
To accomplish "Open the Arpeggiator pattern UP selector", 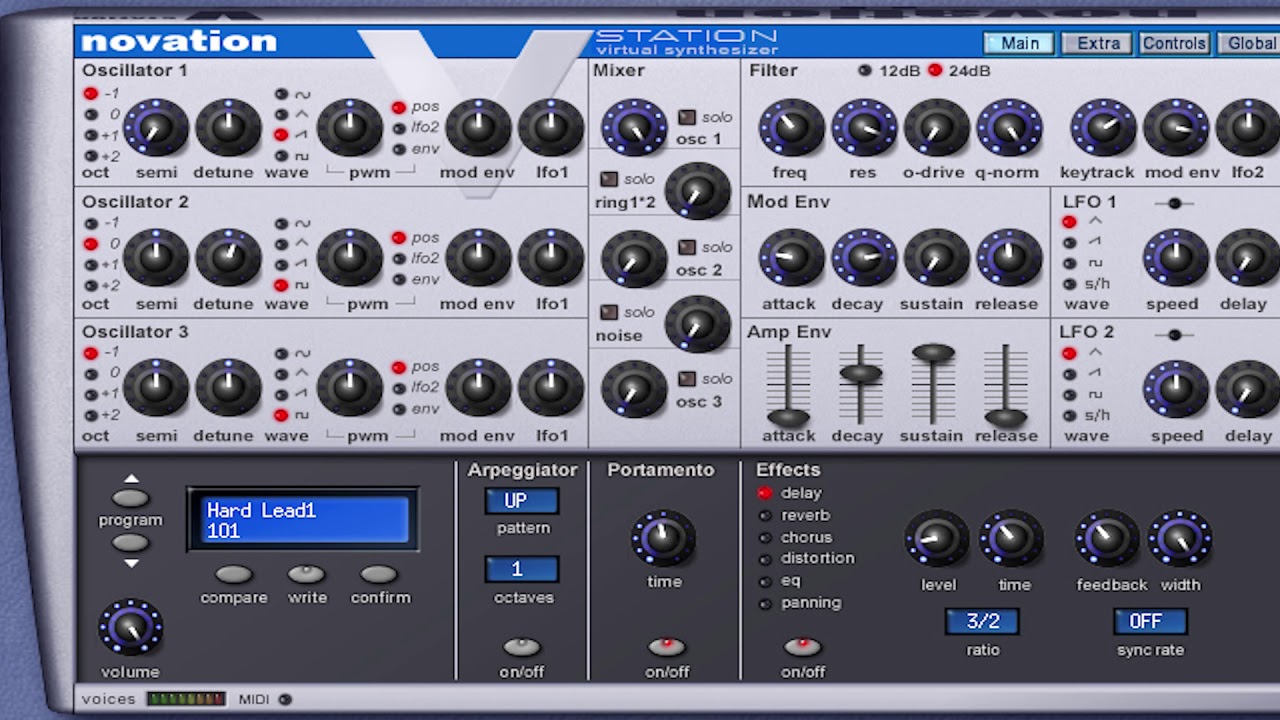I will tap(522, 501).
